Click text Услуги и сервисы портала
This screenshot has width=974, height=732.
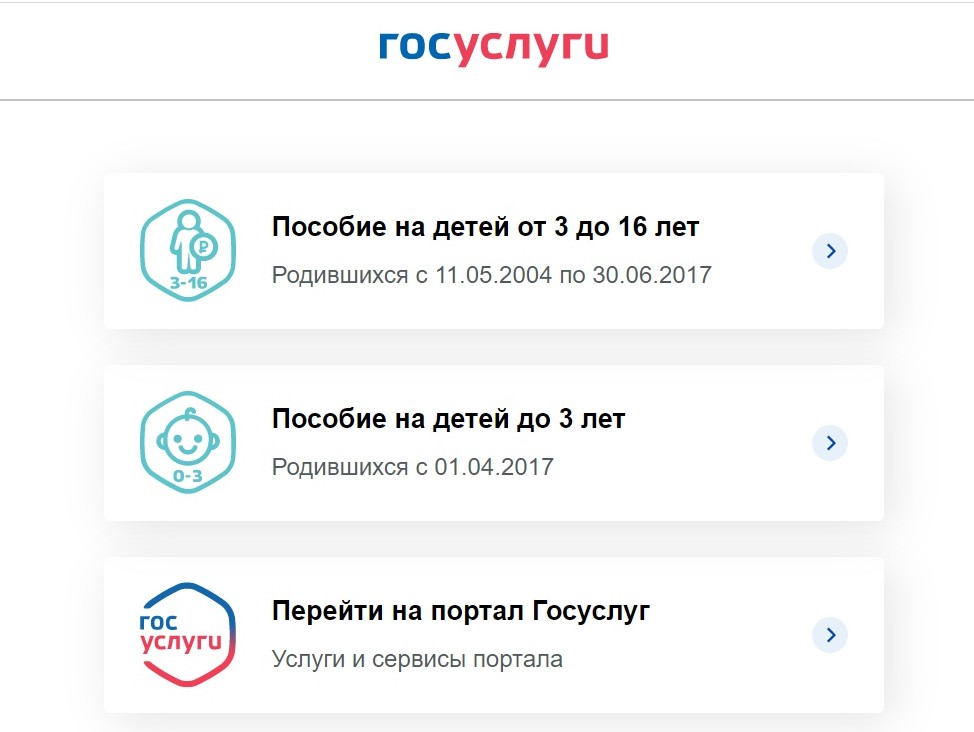point(417,659)
